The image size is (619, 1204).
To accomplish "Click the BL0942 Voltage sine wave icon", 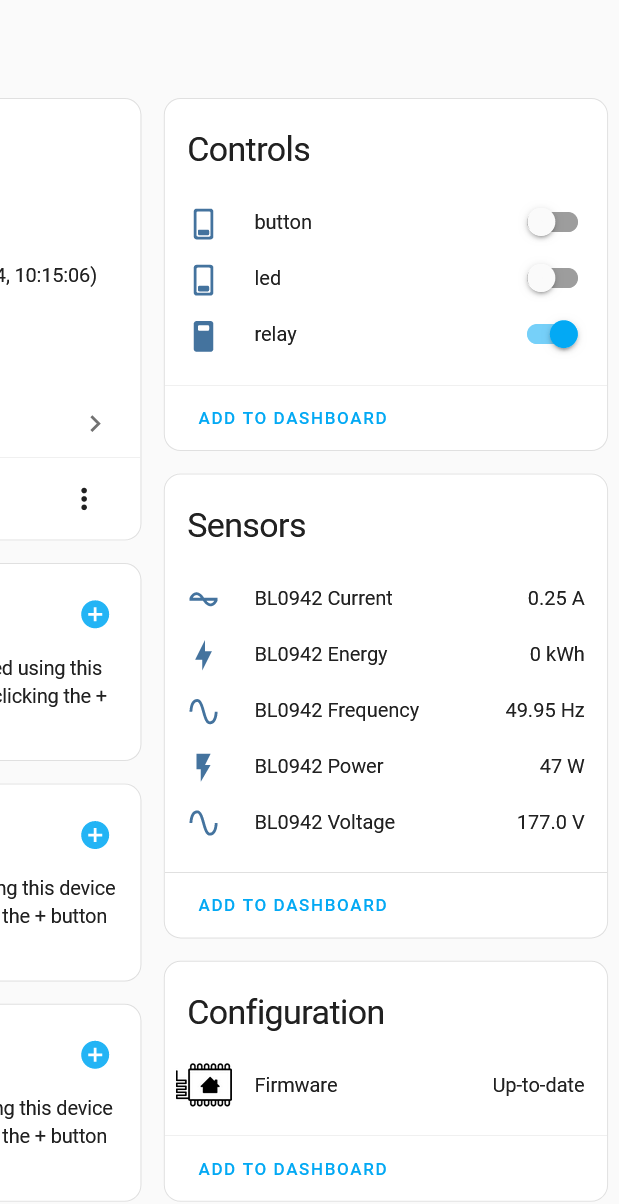I will tap(203, 823).
